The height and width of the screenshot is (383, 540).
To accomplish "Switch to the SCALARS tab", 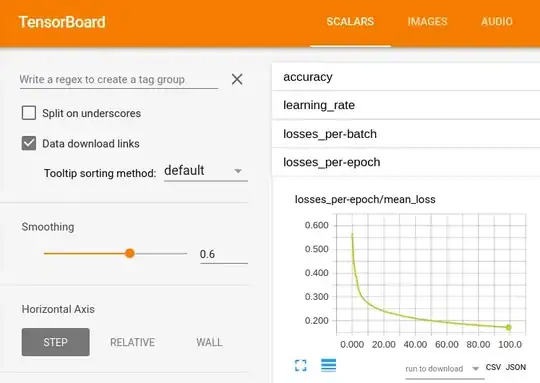I will click(350, 22).
